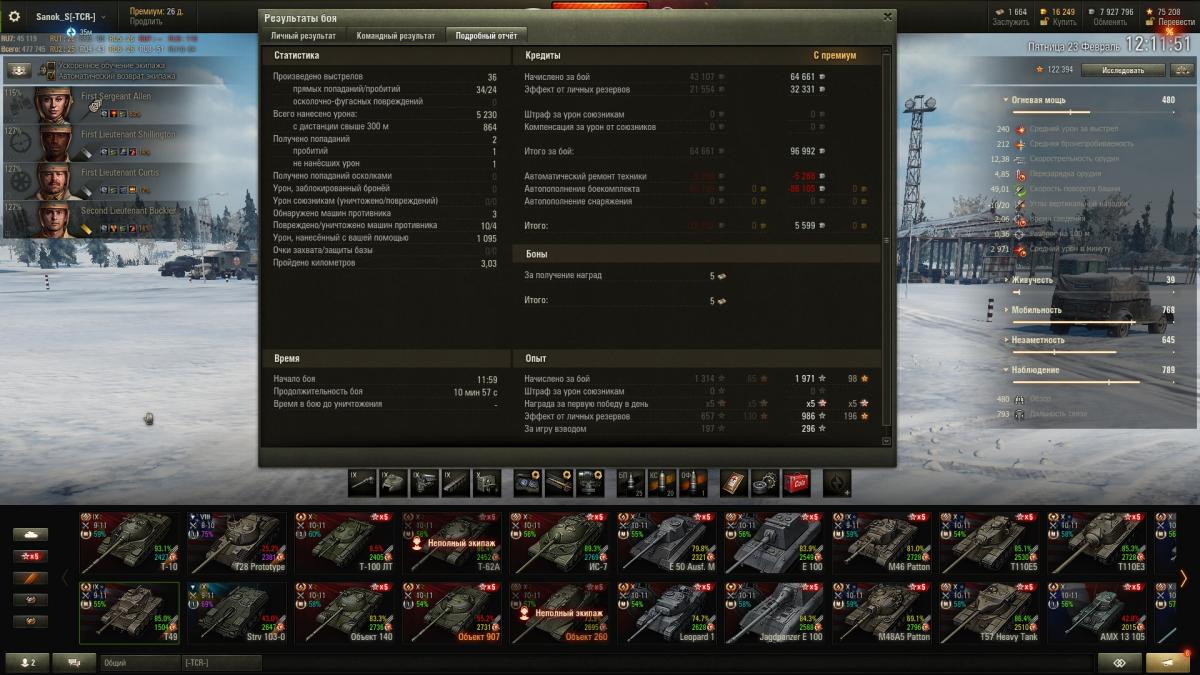This screenshot has width=1200, height=675.
Task: Select the Т-62А tank
Action: (x=452, y=542)
